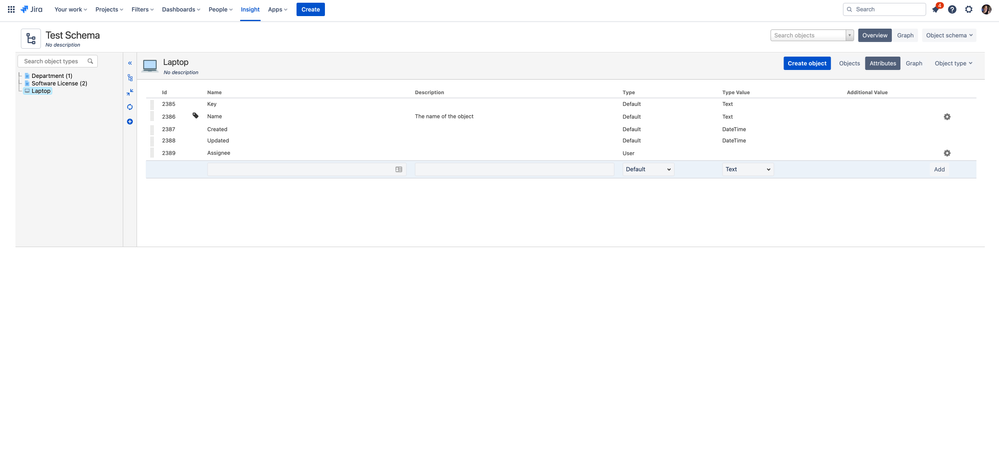
Task: Grab the drag handle of Key row
Action: point(152,104)
